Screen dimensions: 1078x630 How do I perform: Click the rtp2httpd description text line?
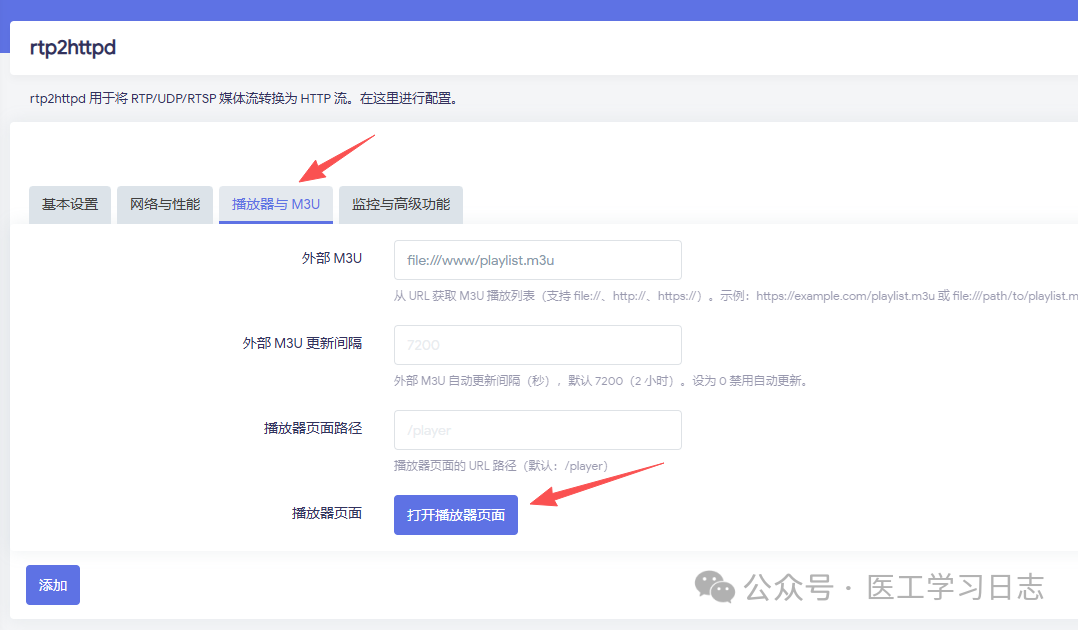point(243,99)
